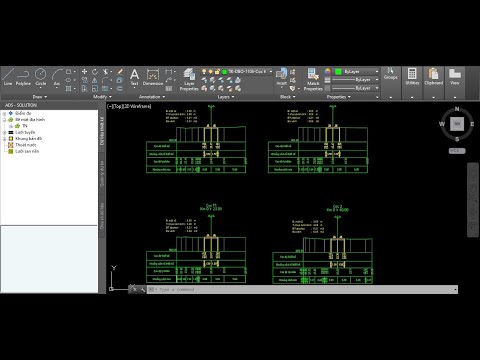Expand the Annotation panel
Image resolution: width=480 pixels, height=360 pixels.
coord(152,97)
